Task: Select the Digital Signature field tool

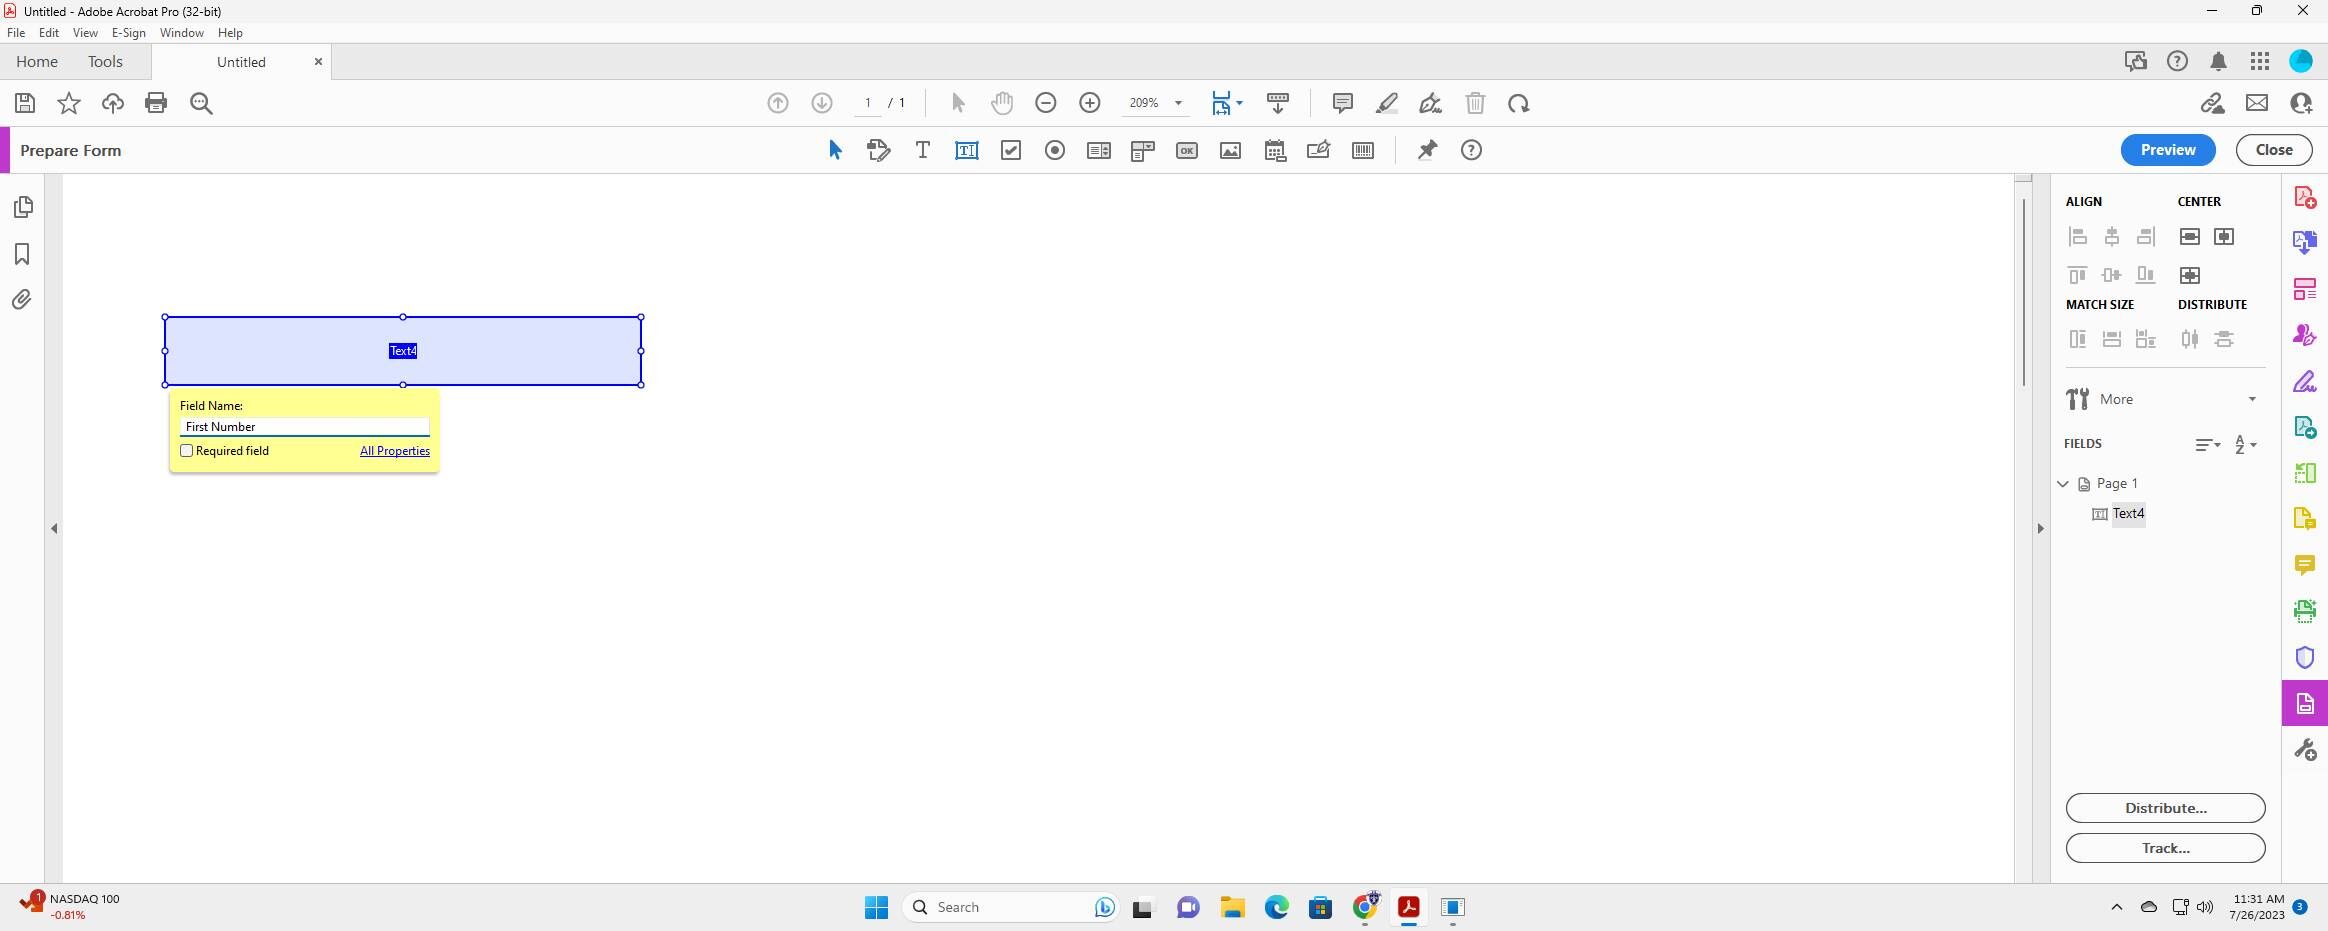Action: (1317, 150)
